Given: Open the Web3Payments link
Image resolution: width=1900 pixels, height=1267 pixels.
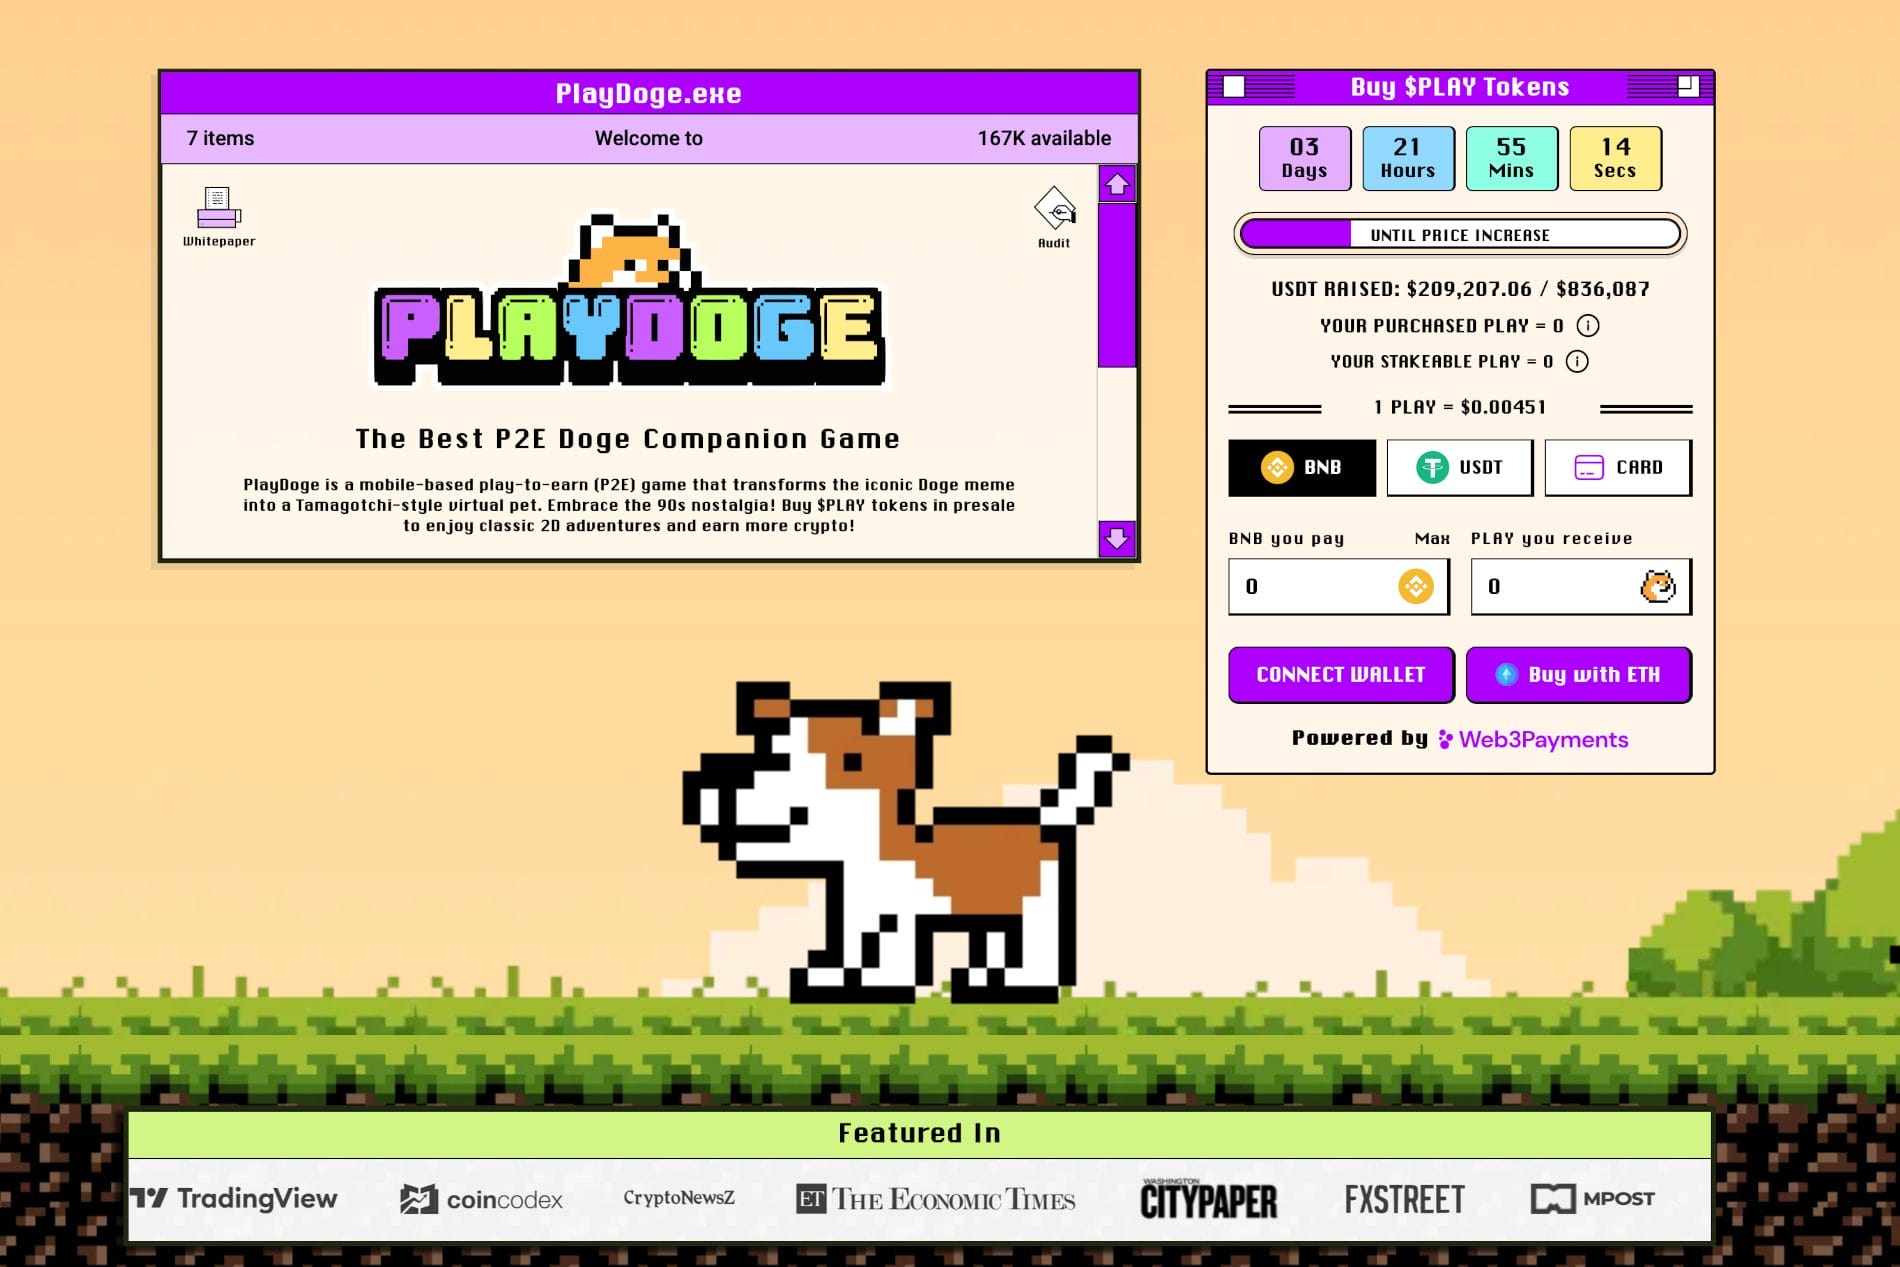Looking at the screenshot, I should [1545, 740].
